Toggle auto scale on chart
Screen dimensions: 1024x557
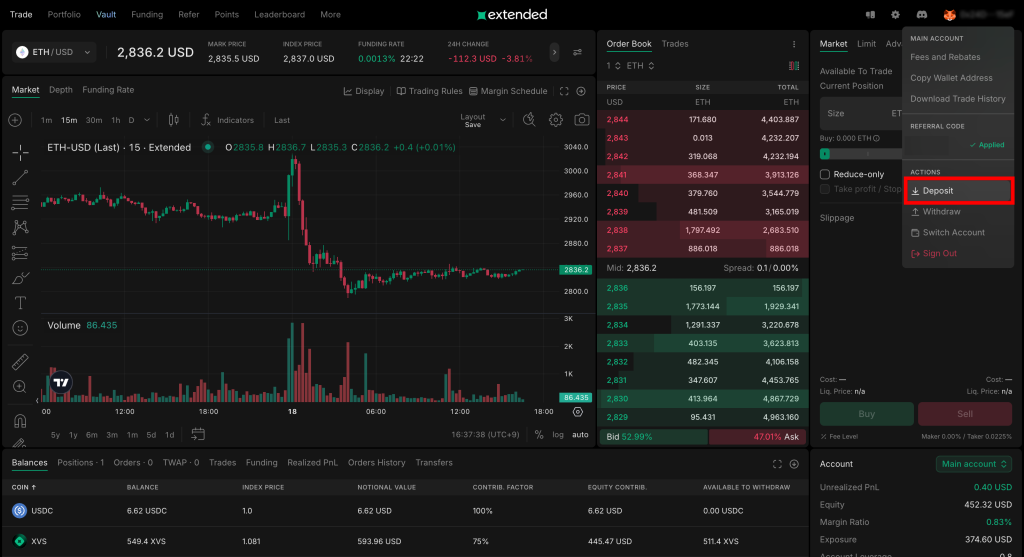click(580, 435)
